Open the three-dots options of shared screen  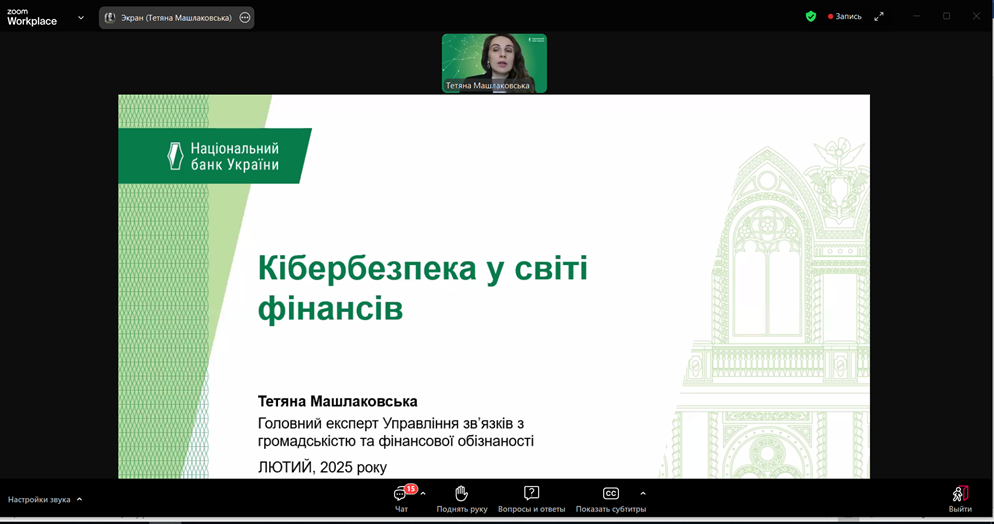(x=245, y=18)
